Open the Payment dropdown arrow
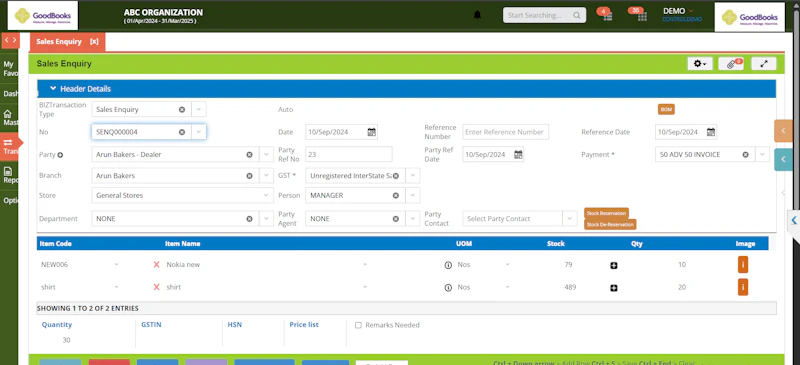 [x=763, y=155]
